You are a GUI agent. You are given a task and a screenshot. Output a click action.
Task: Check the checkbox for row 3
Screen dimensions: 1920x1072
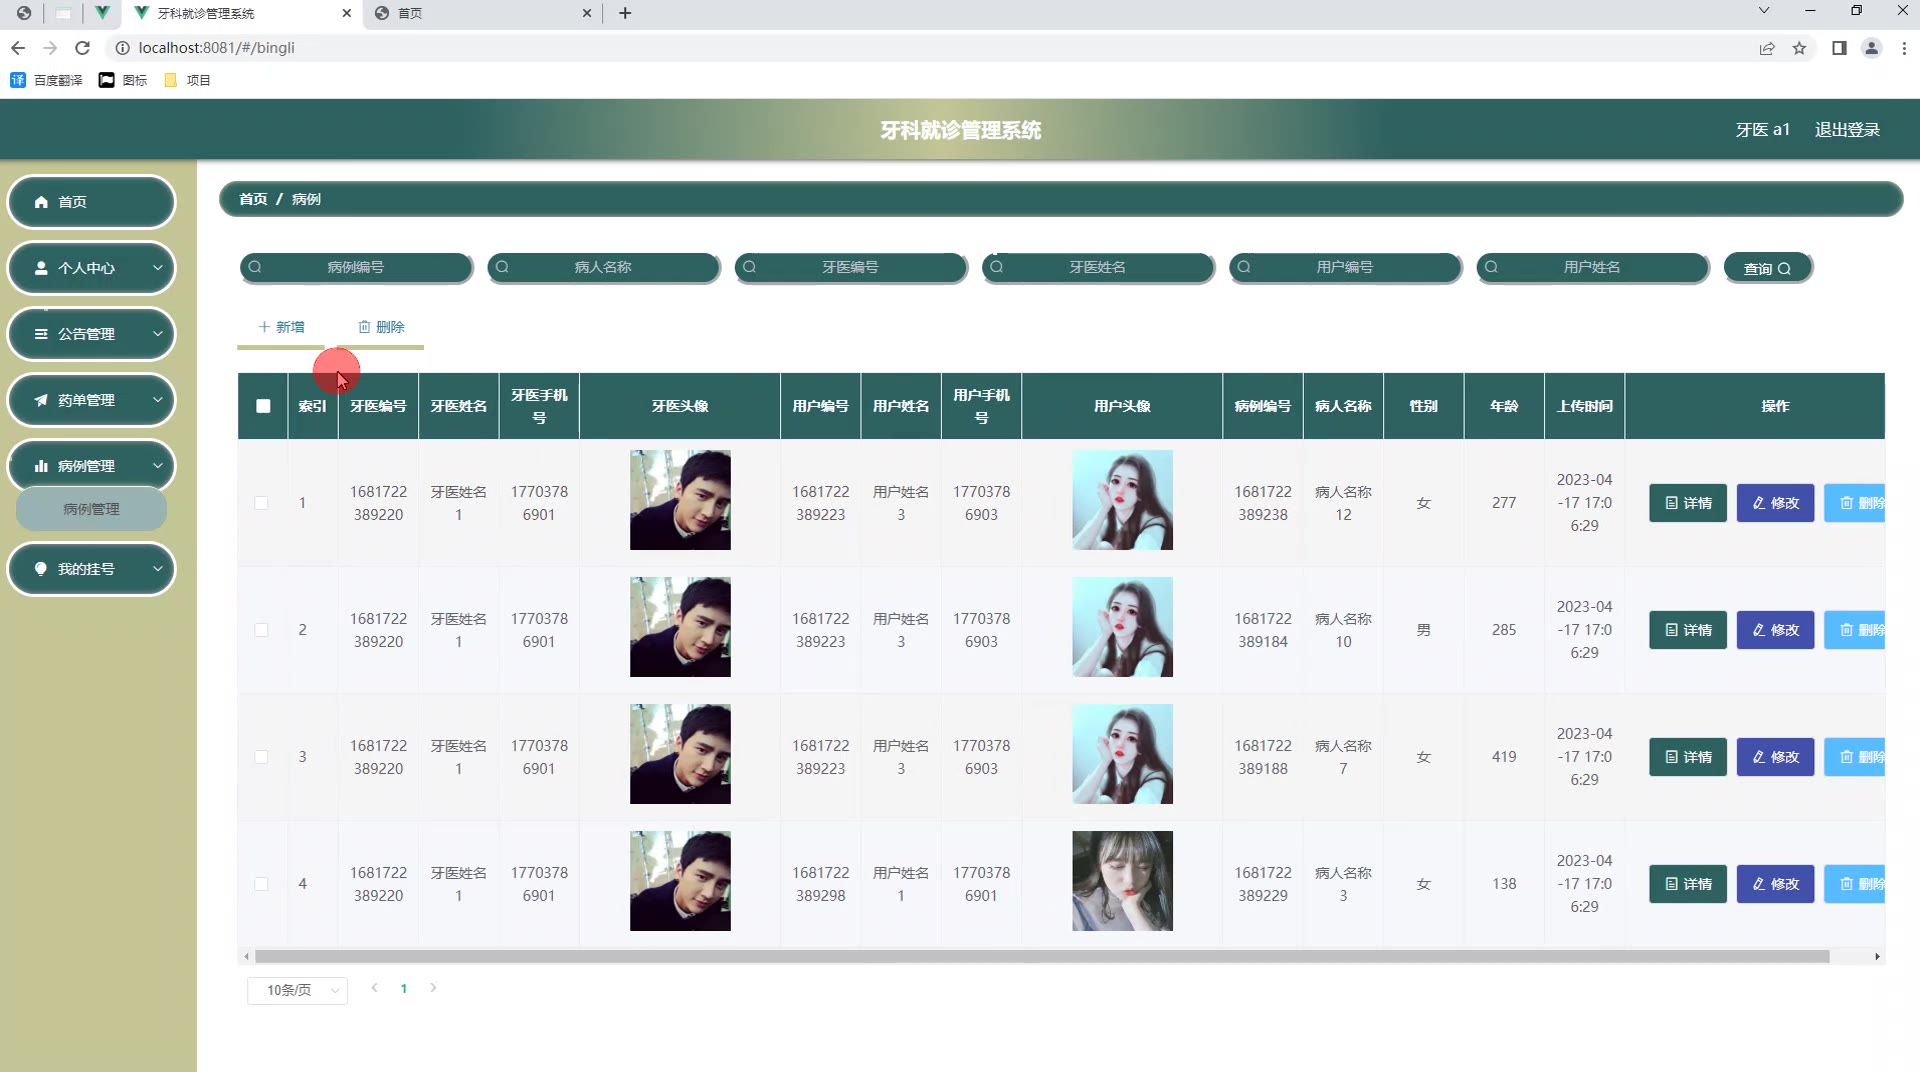[x=262, y=757]
